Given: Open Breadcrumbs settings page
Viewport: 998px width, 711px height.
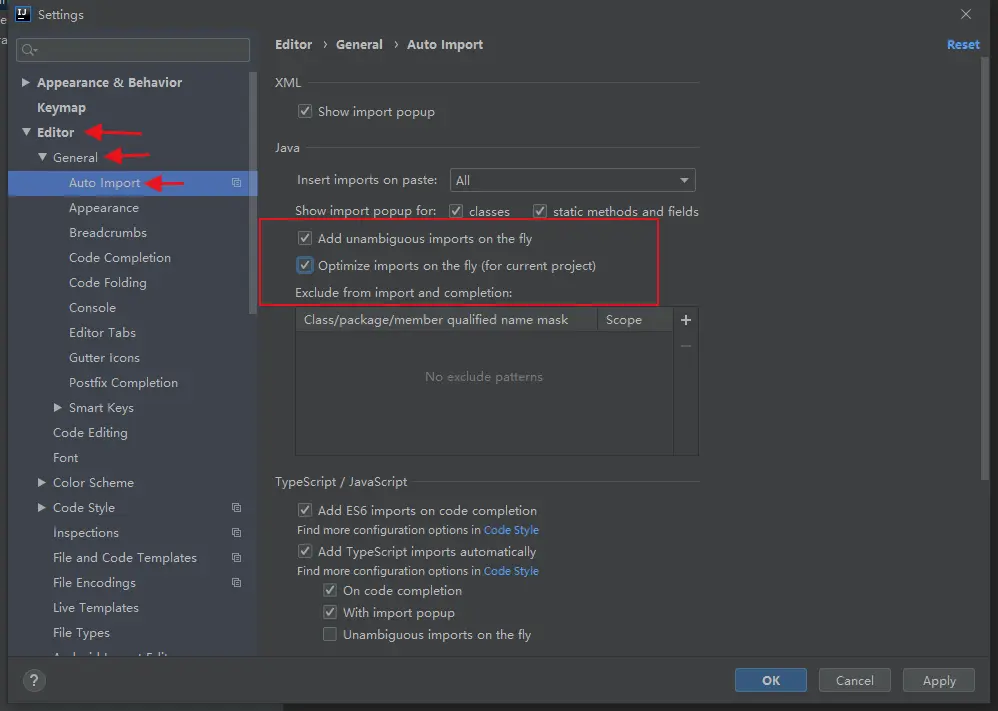Looking at the screenshot, I should tap(108, 232).
